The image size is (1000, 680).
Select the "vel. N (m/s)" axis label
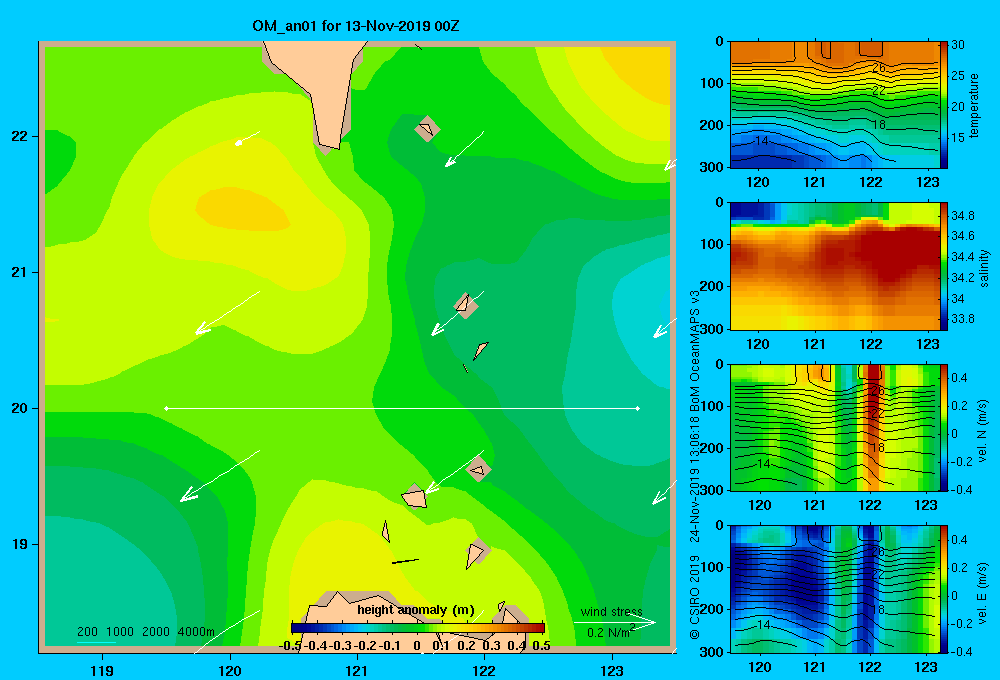coord(983,431)
